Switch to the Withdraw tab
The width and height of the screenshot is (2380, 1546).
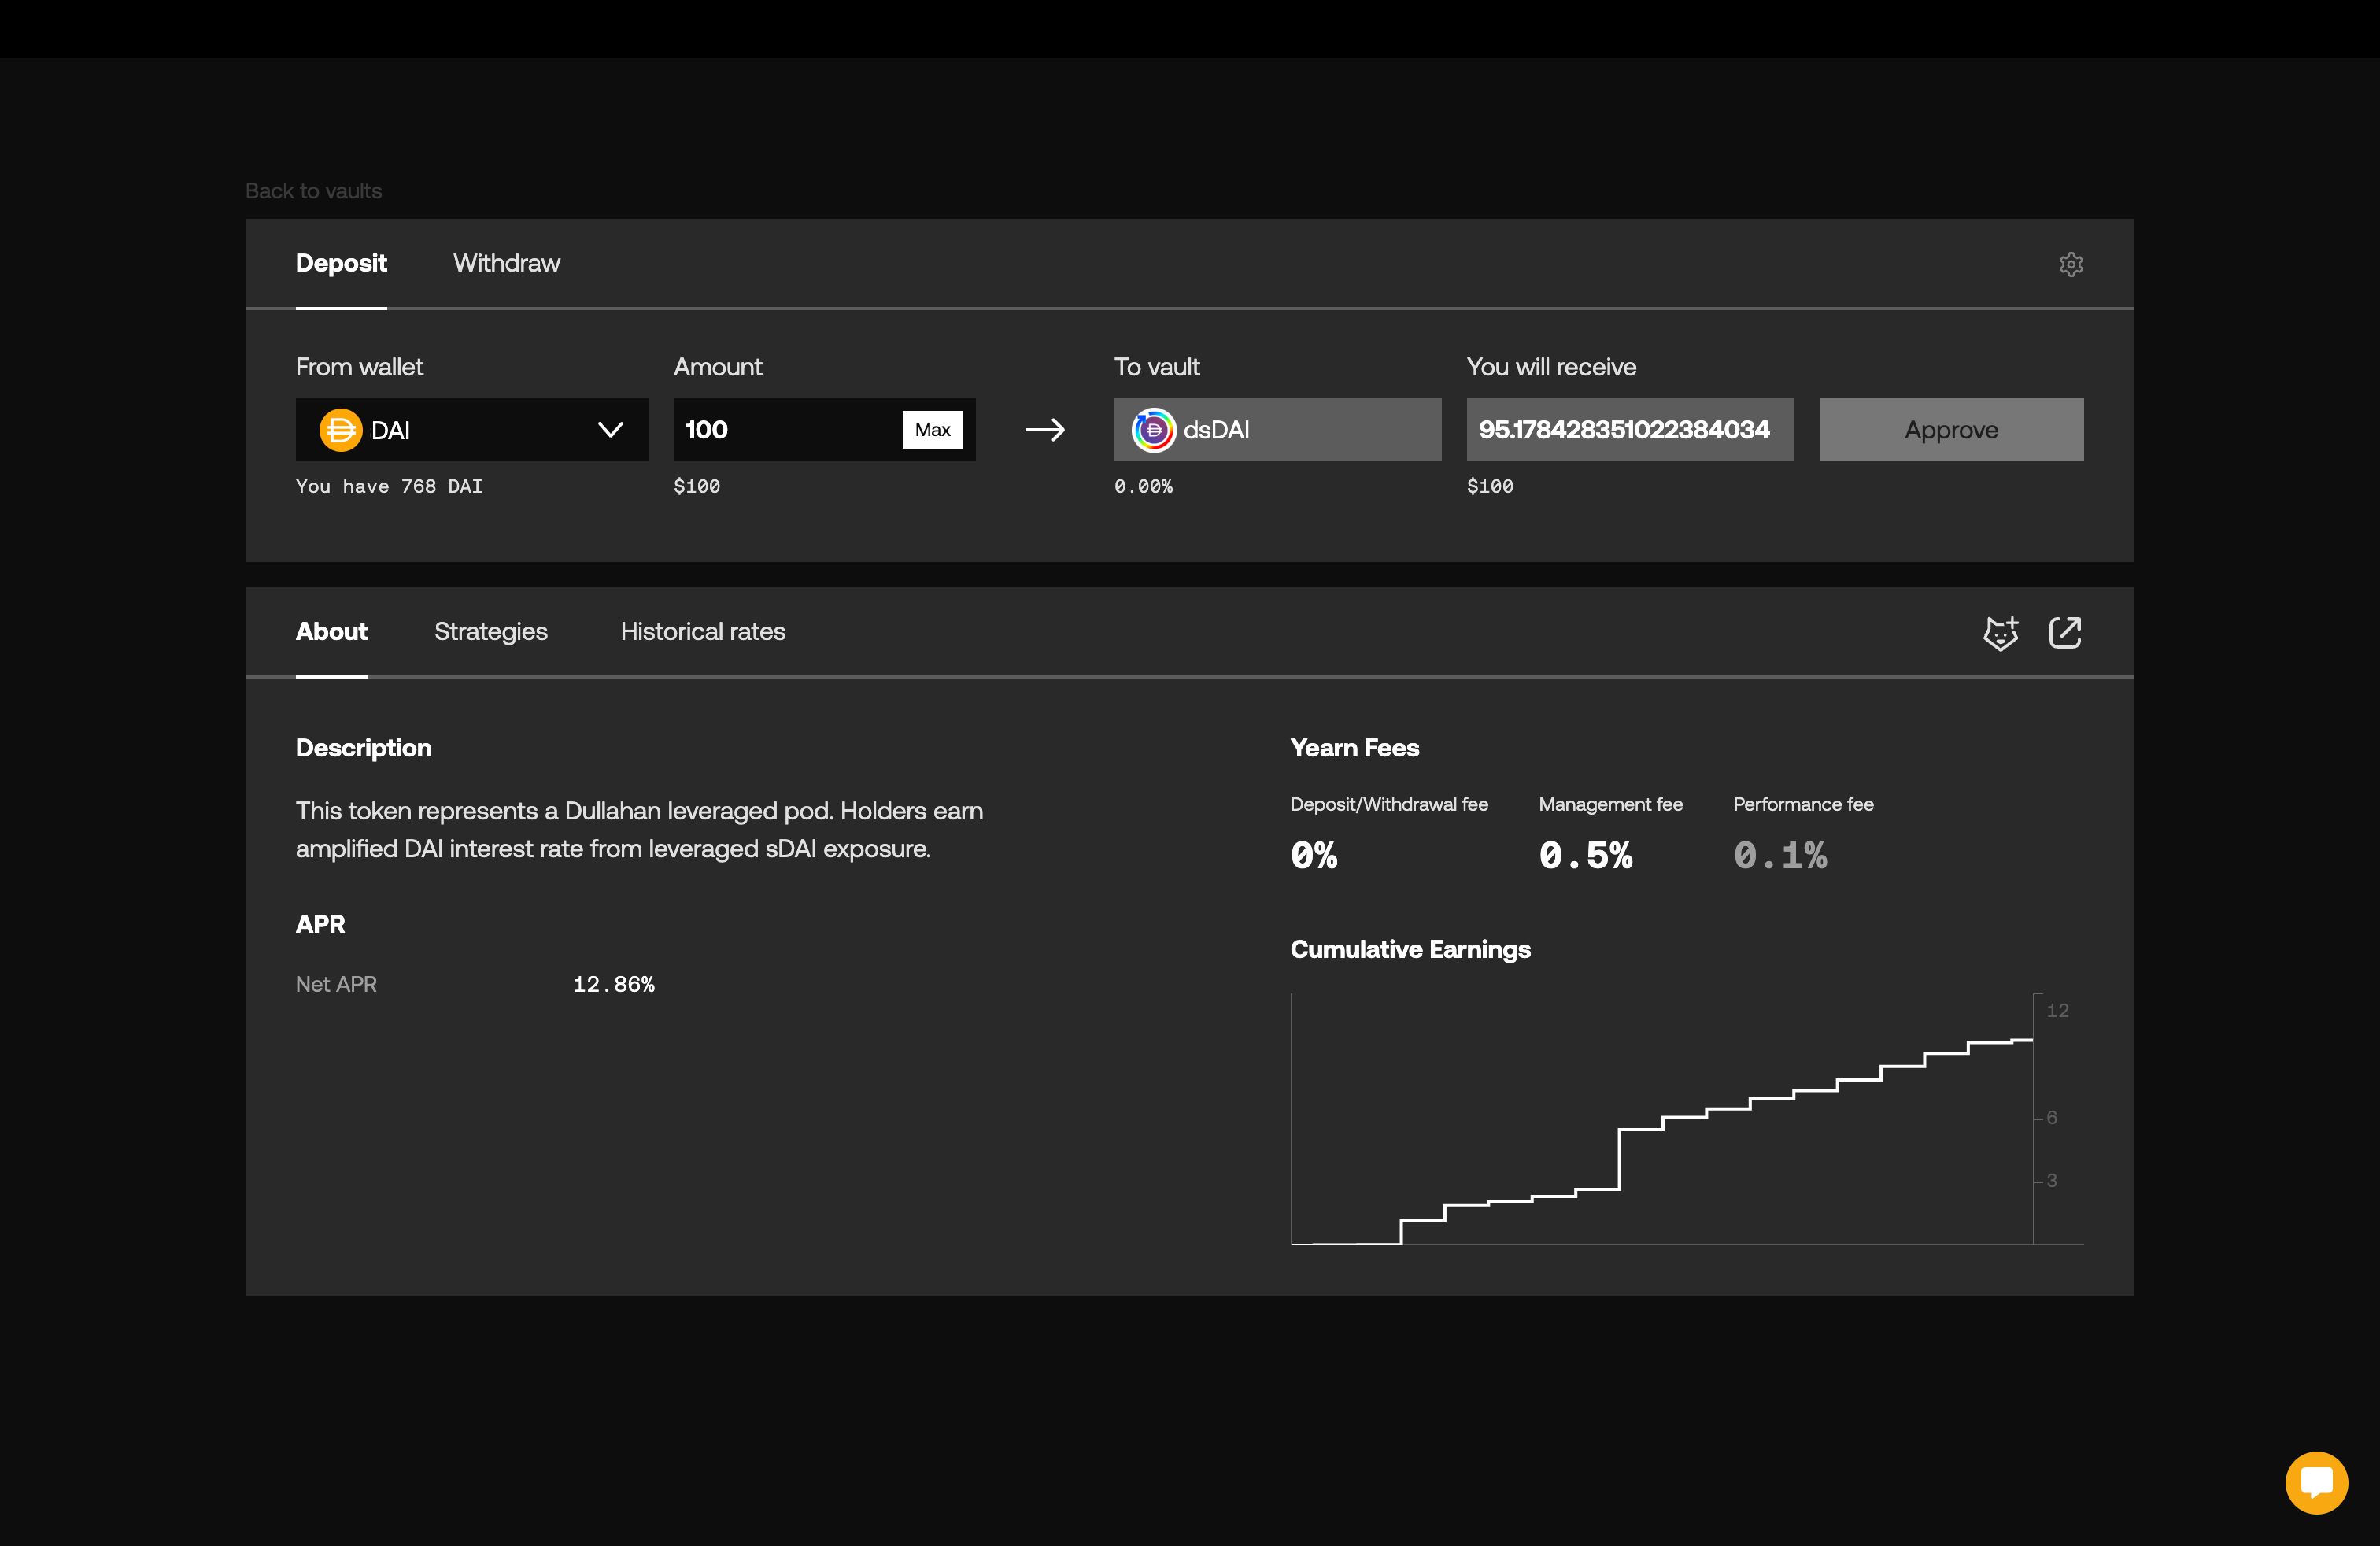[x=504, y=262]
